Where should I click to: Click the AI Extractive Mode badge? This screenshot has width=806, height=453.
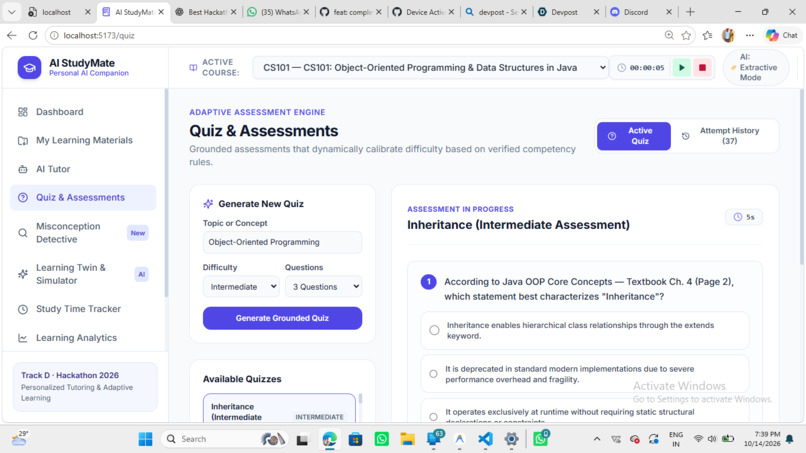[756, 67]
